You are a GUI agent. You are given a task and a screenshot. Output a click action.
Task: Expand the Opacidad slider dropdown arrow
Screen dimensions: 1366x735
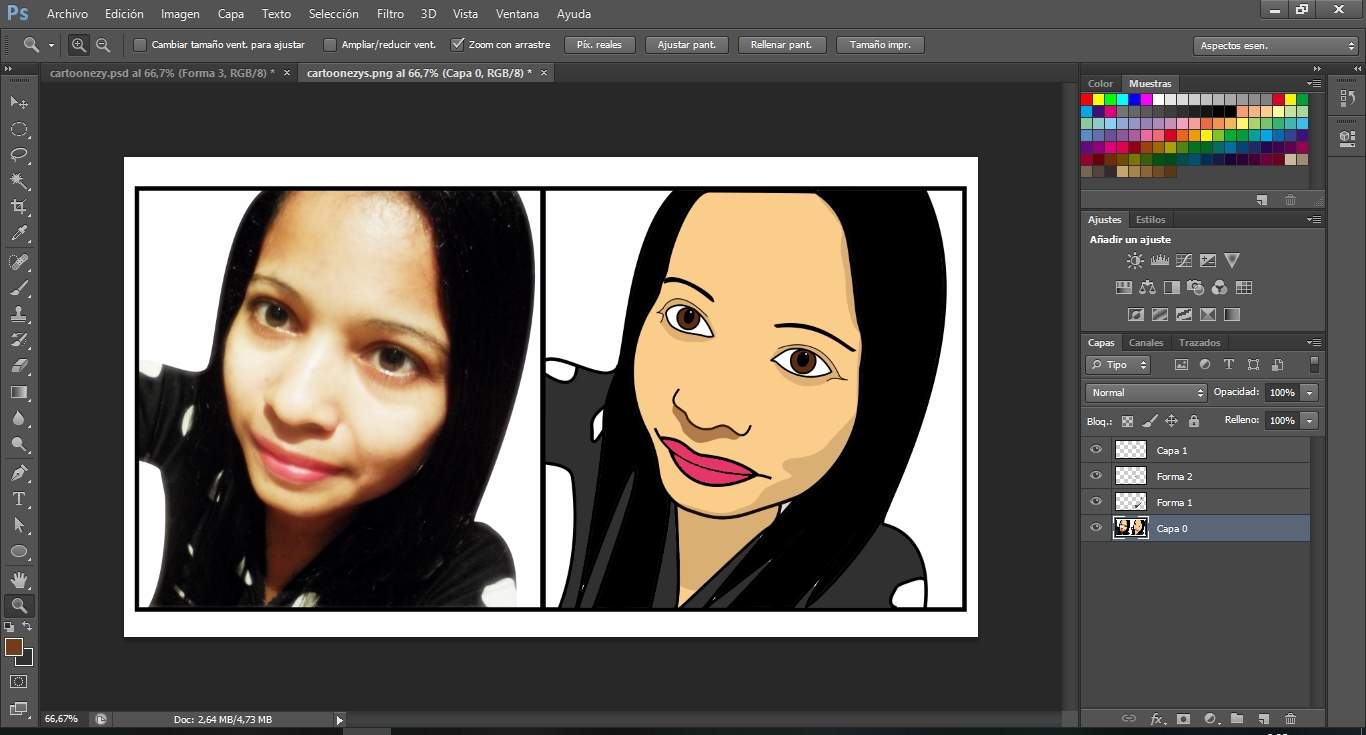pos(1310,393)
